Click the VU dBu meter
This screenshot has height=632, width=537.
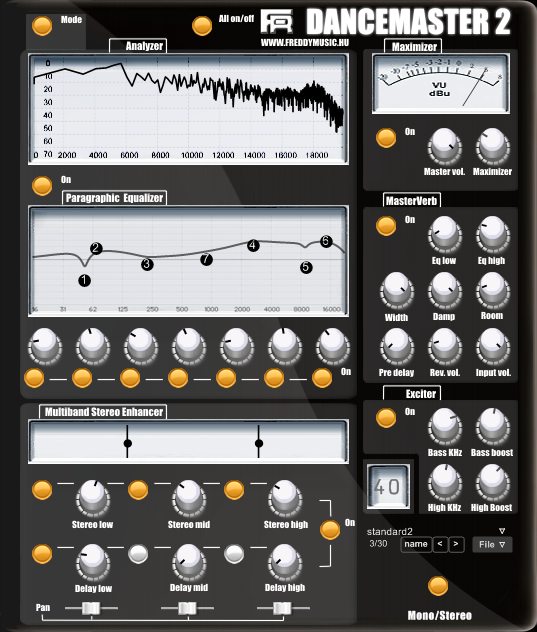pos(440,83)
